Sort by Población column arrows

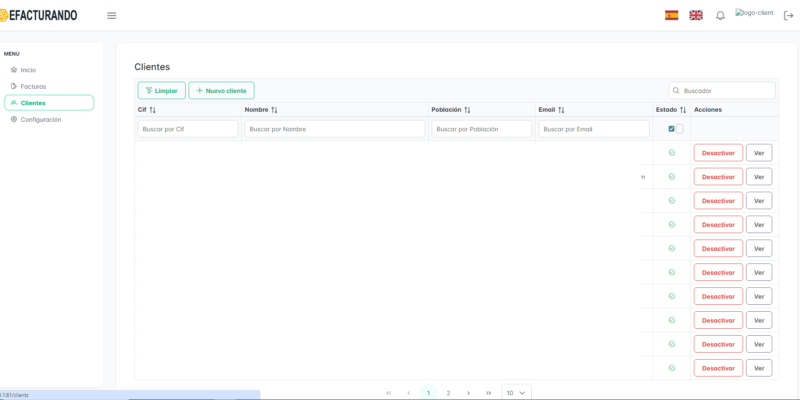coord(468,110)
